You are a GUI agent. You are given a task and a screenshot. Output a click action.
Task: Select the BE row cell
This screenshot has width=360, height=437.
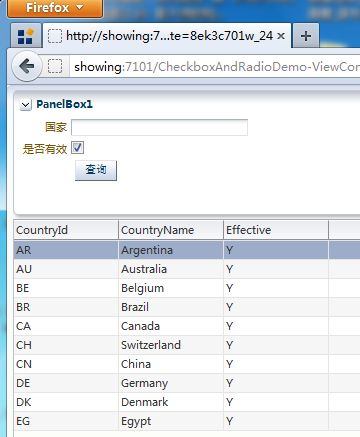click(66, 288)
